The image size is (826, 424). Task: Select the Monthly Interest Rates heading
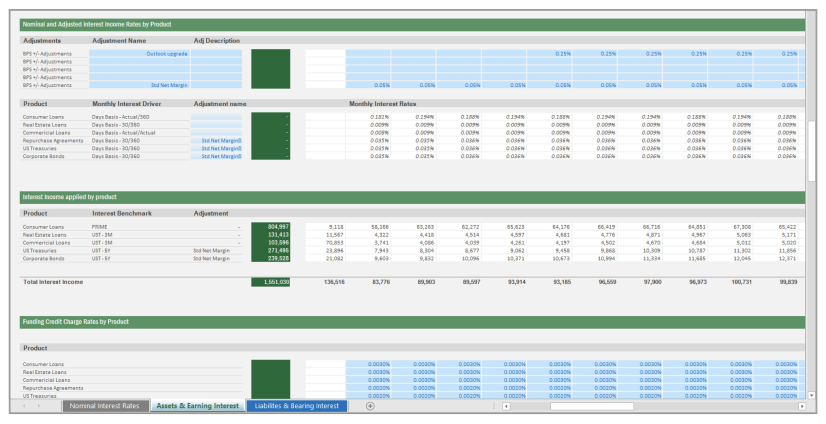pyautogui.click(x=383, y=104)
